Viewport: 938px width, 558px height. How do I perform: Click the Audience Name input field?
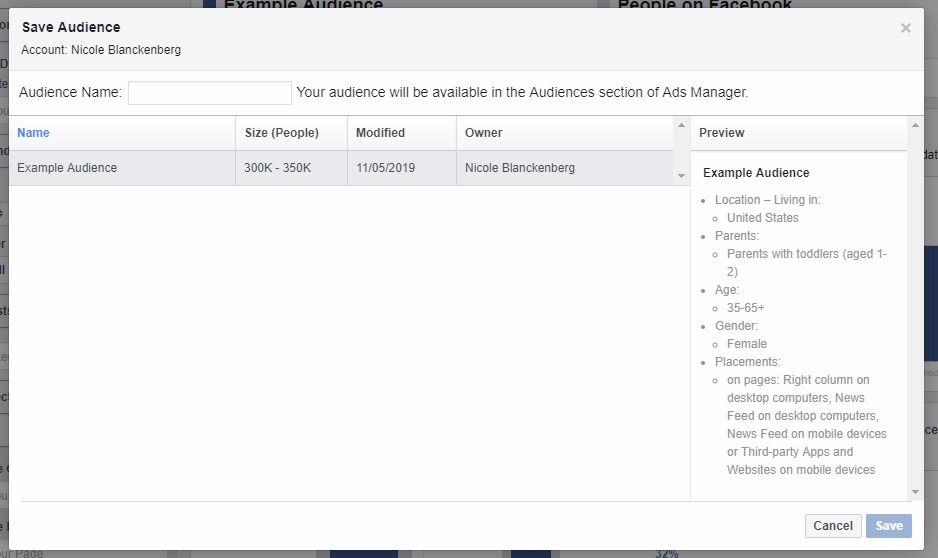click(210, 93)
